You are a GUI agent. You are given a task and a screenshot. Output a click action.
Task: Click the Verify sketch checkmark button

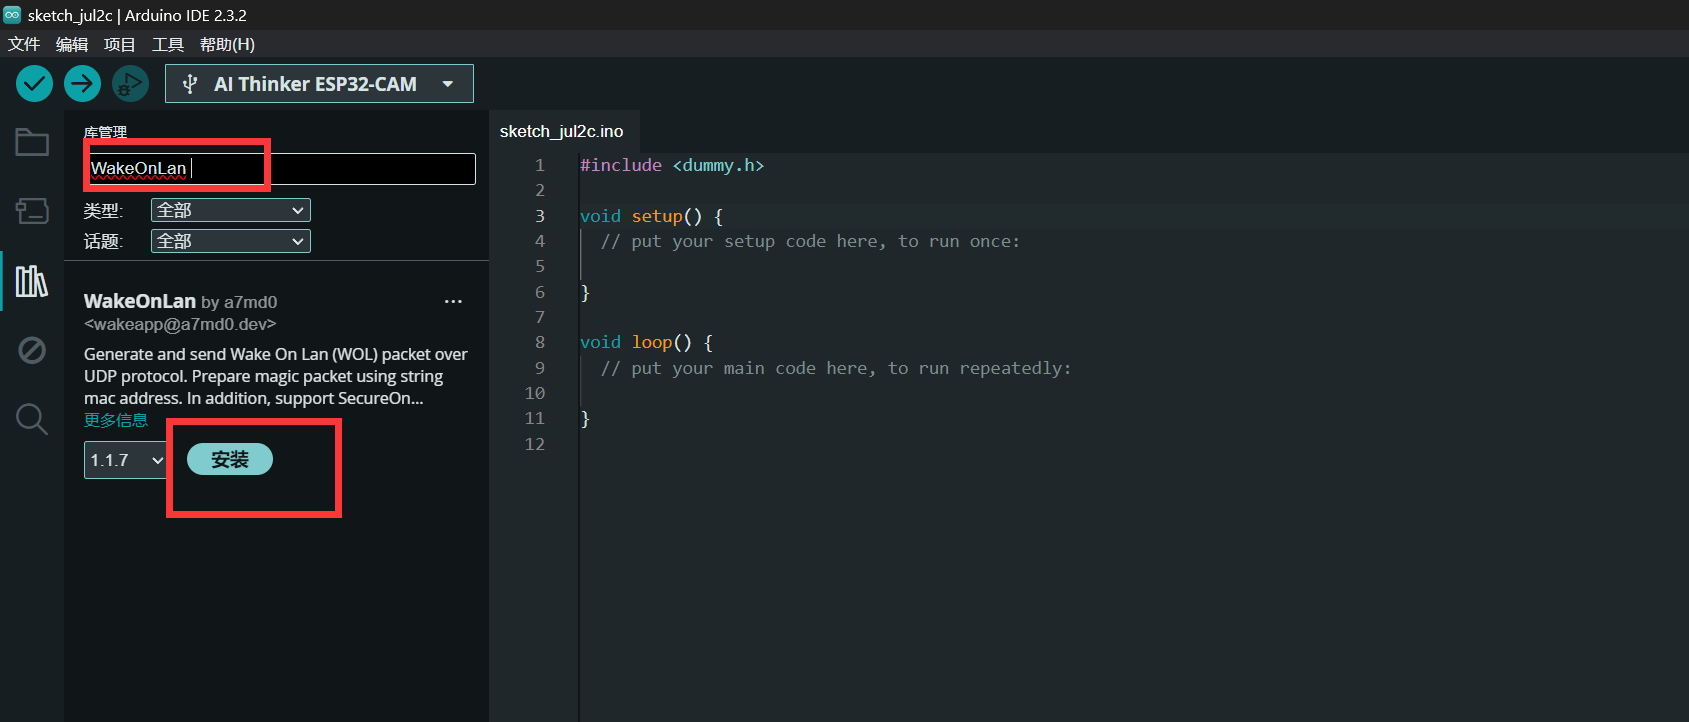34,84
